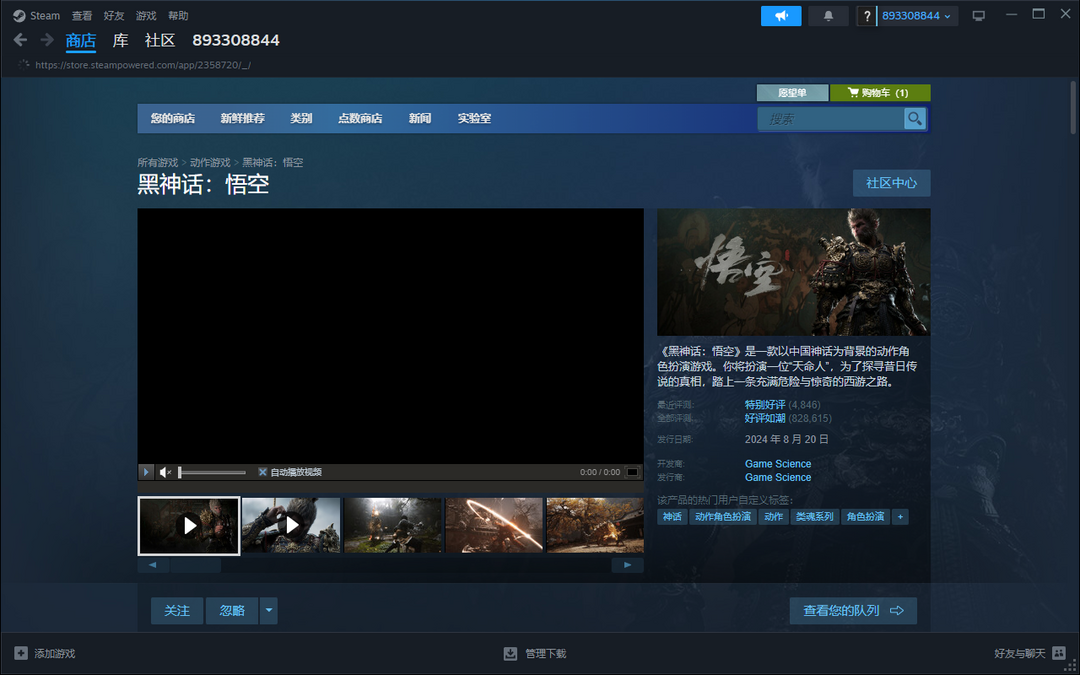Open the 社区中心 community hub
Screen dimensions: 1080x675
point(891,183)
